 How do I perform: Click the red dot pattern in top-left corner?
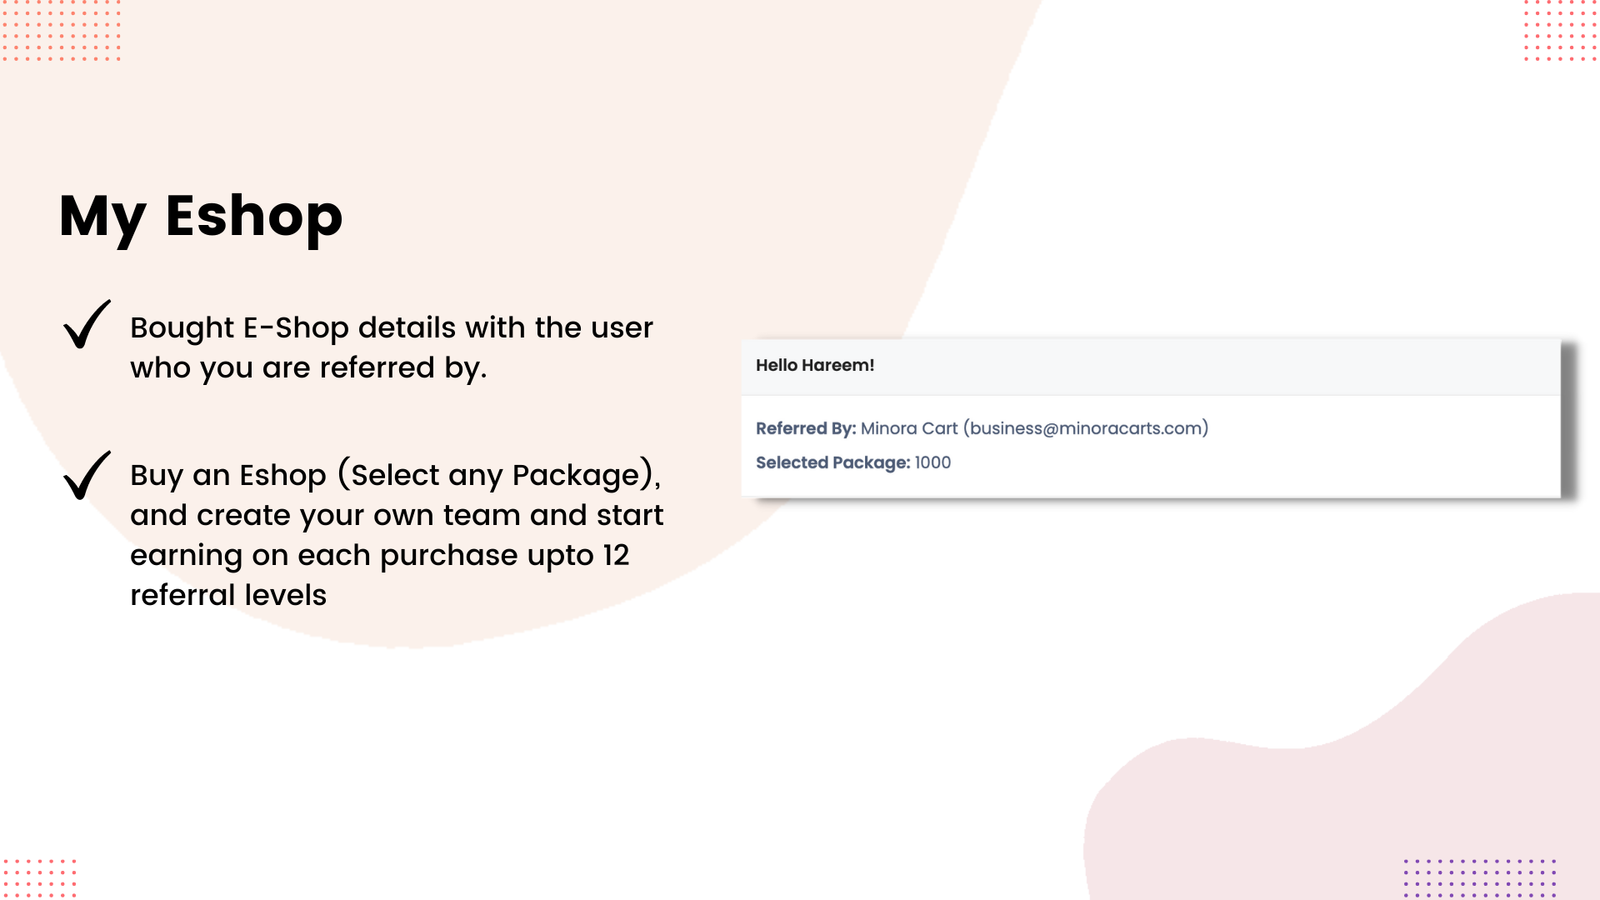60,30
